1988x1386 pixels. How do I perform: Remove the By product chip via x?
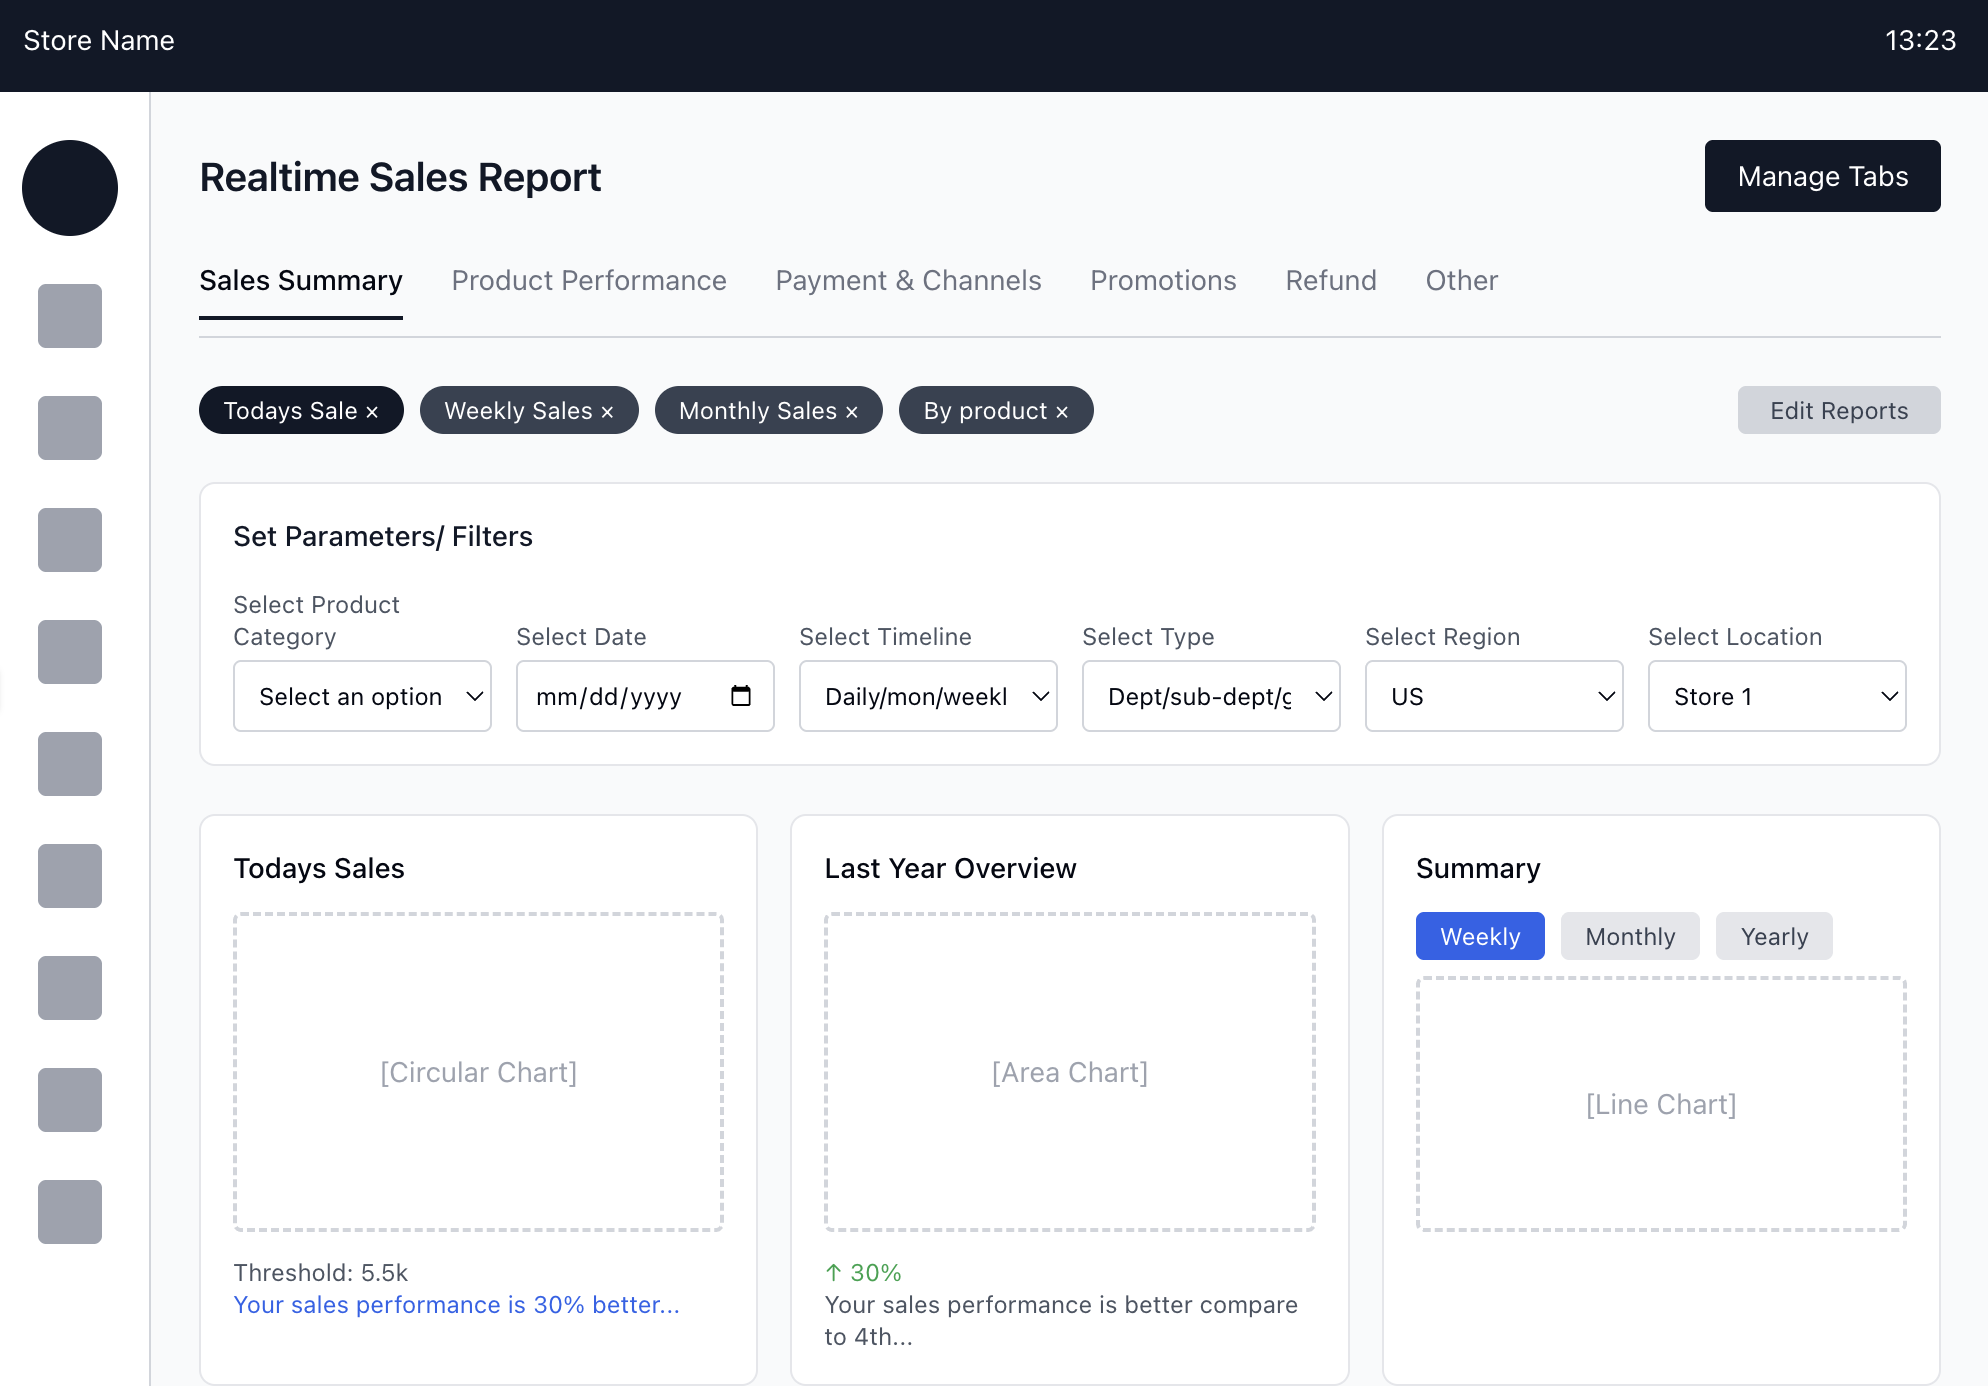click(1062, 412)
